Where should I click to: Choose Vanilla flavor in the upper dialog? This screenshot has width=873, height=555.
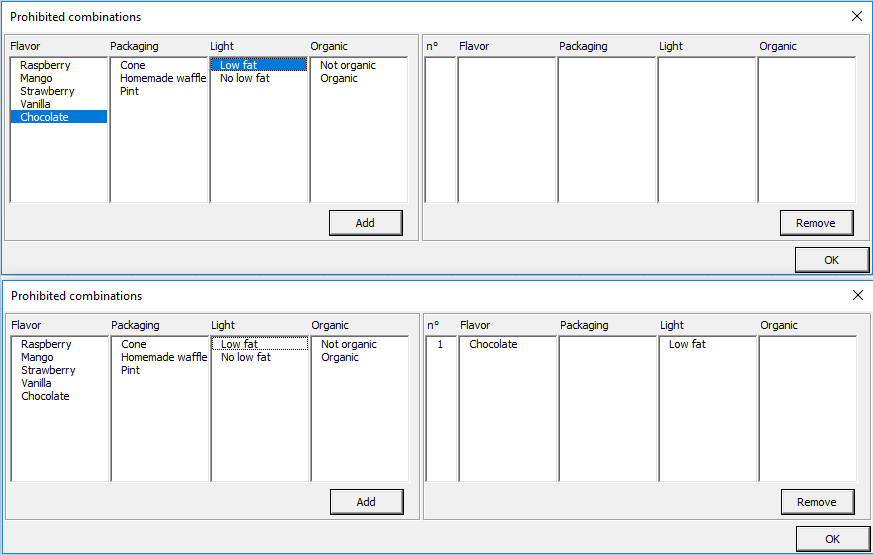(35, 104)
